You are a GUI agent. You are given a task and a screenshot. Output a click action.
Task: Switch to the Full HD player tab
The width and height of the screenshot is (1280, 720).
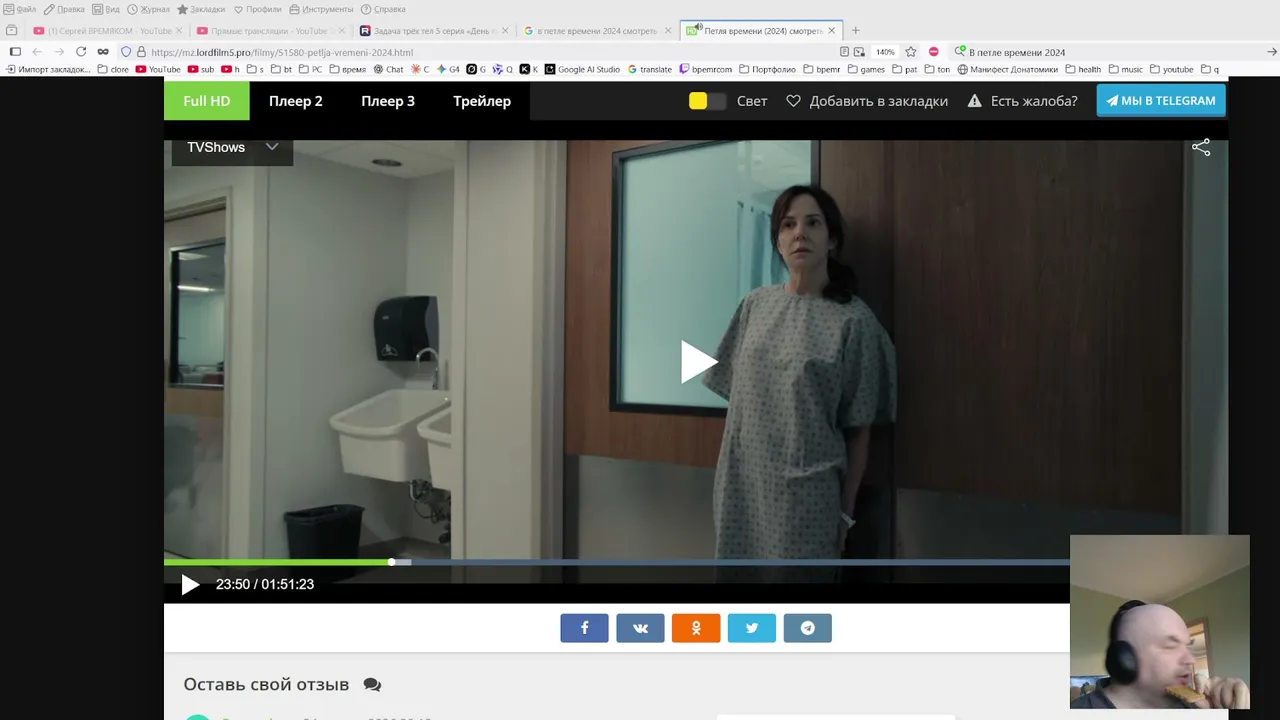pyautogui.click(x=207, y=101)
